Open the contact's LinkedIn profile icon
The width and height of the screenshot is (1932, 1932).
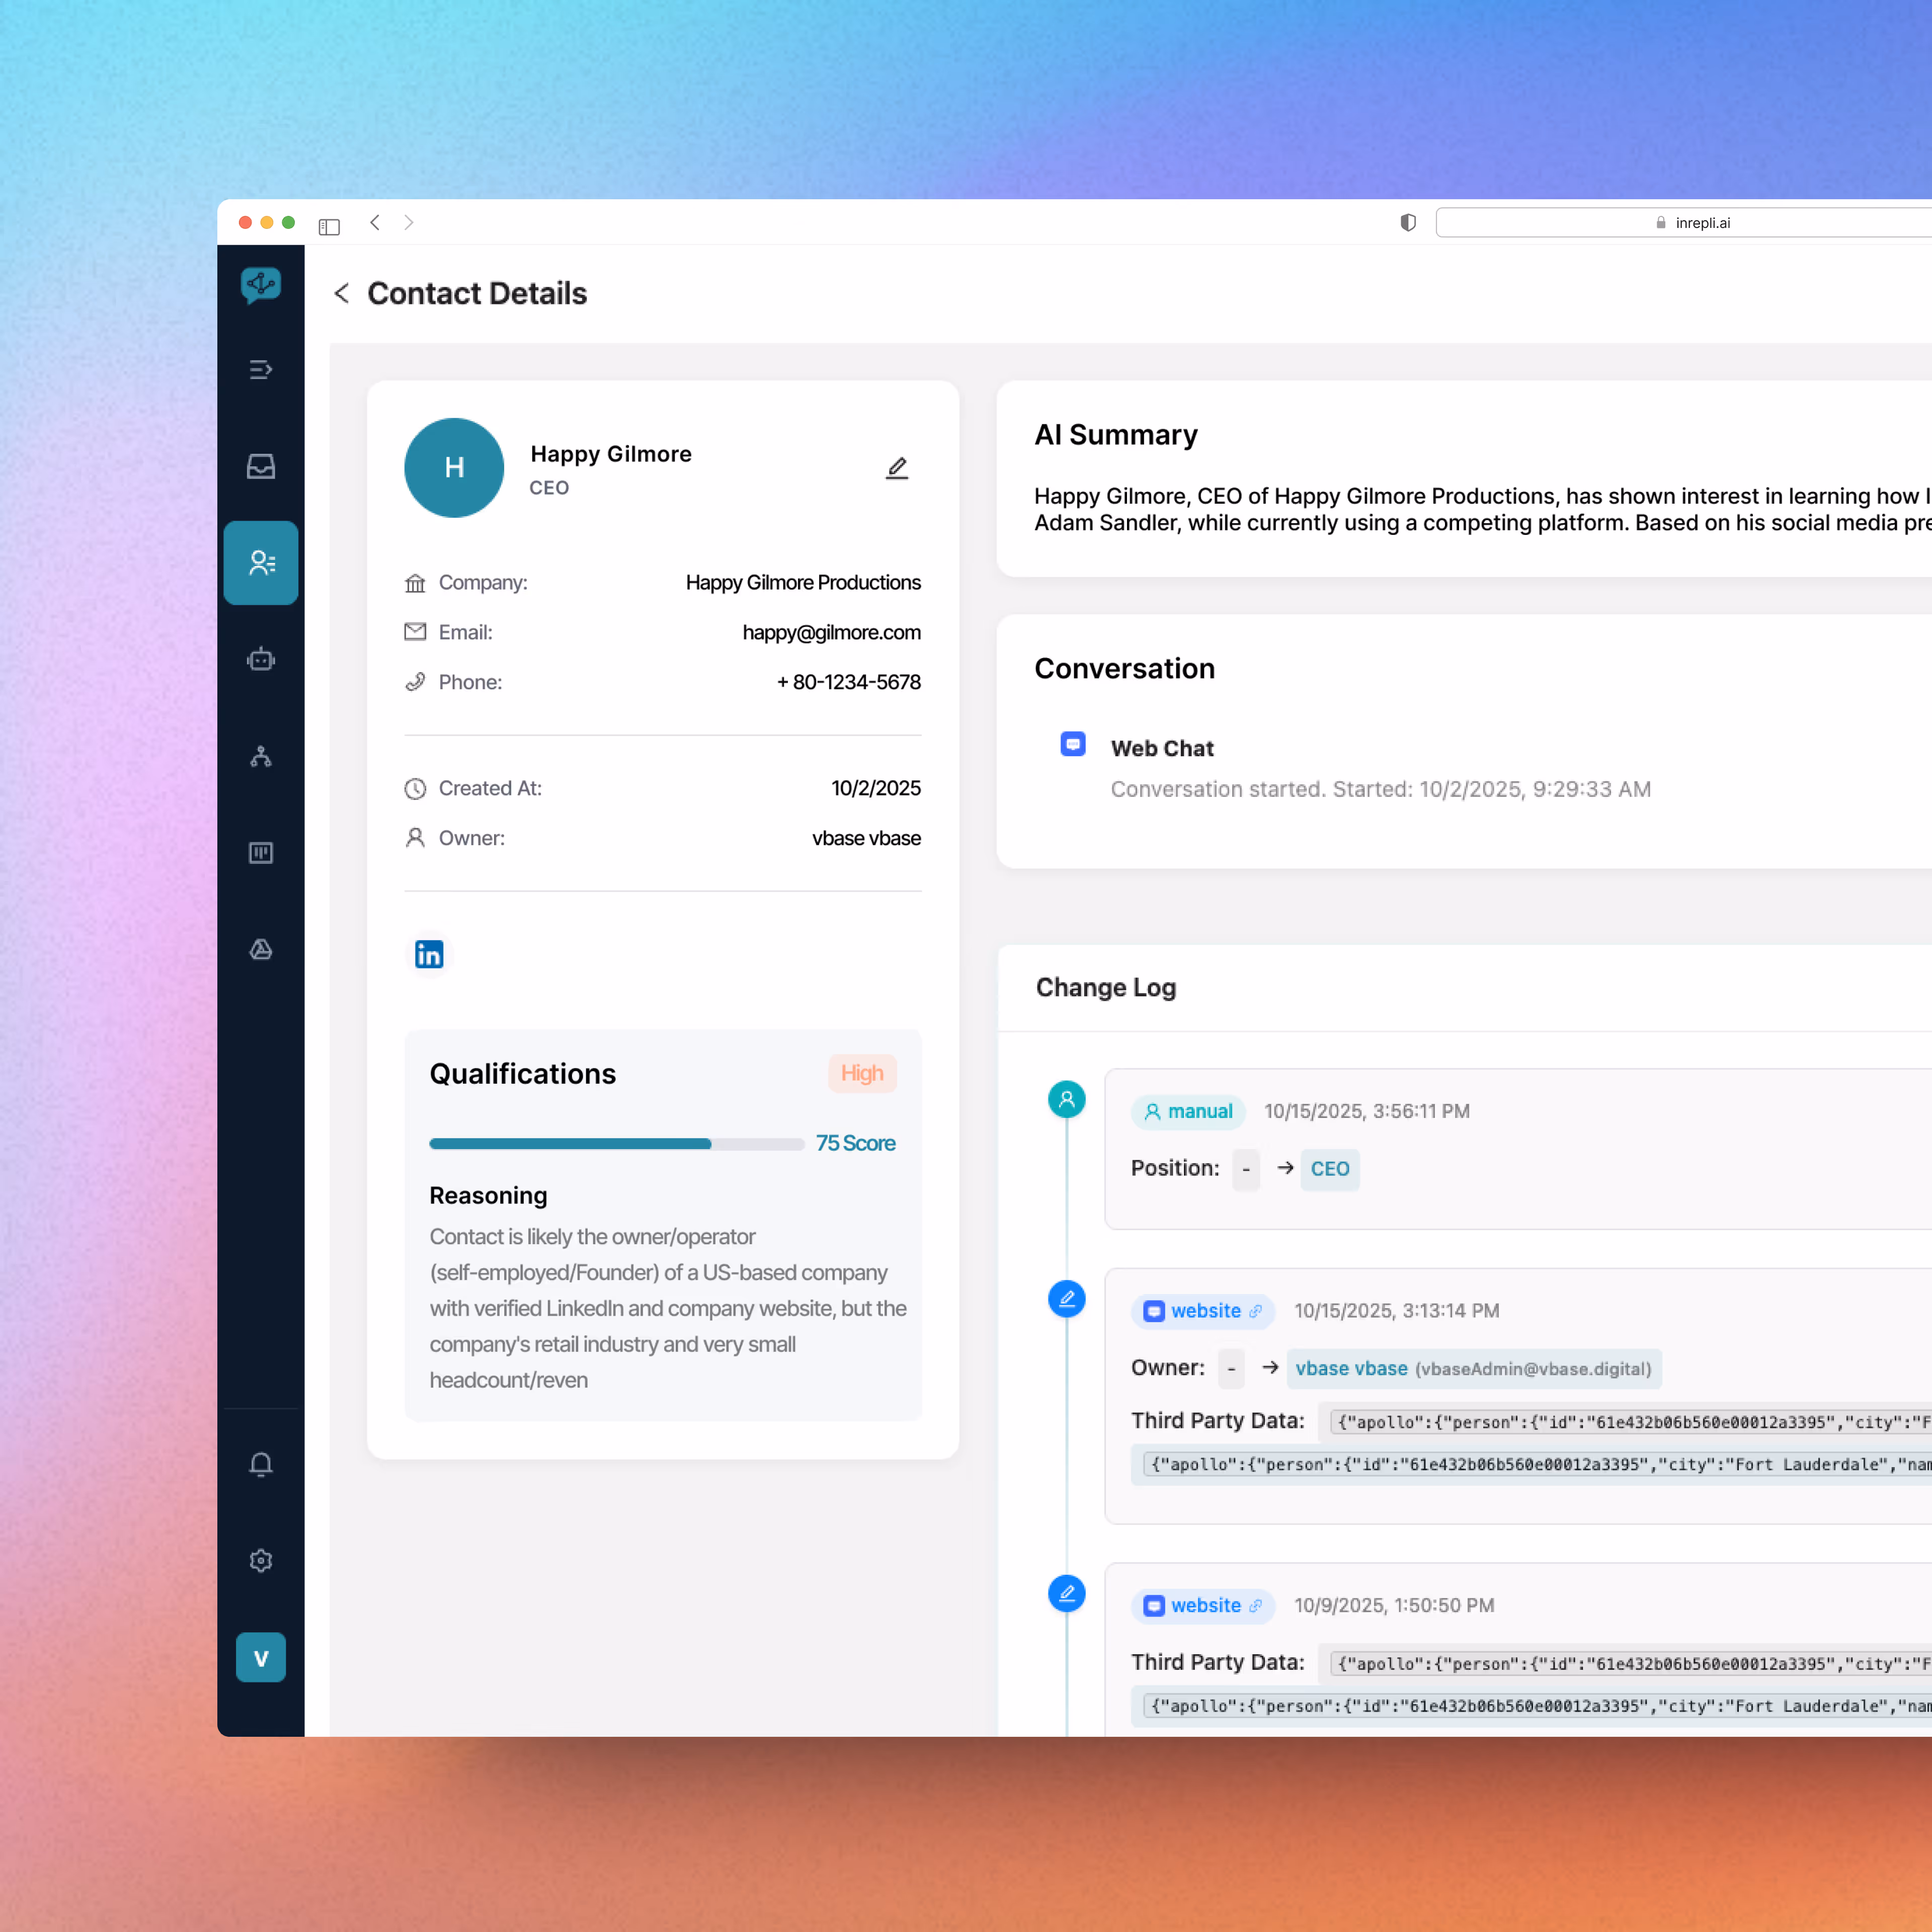[429, 955]
